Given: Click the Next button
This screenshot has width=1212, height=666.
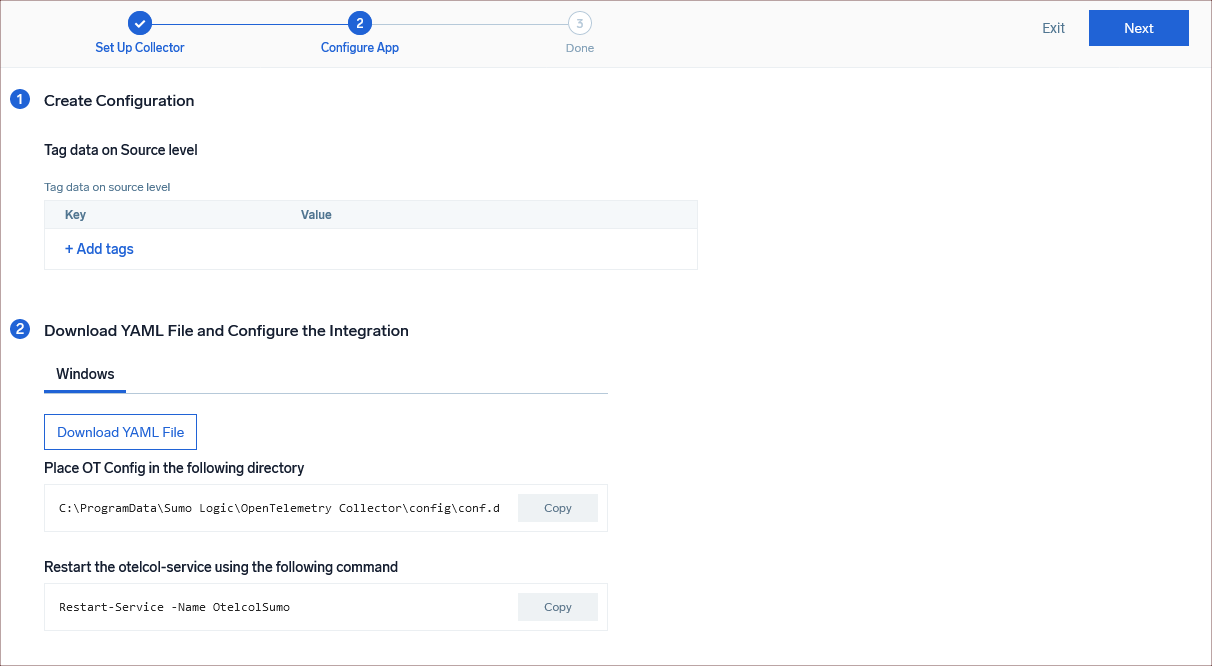Looking at the screenshot, I should [x=1138, y=27].
